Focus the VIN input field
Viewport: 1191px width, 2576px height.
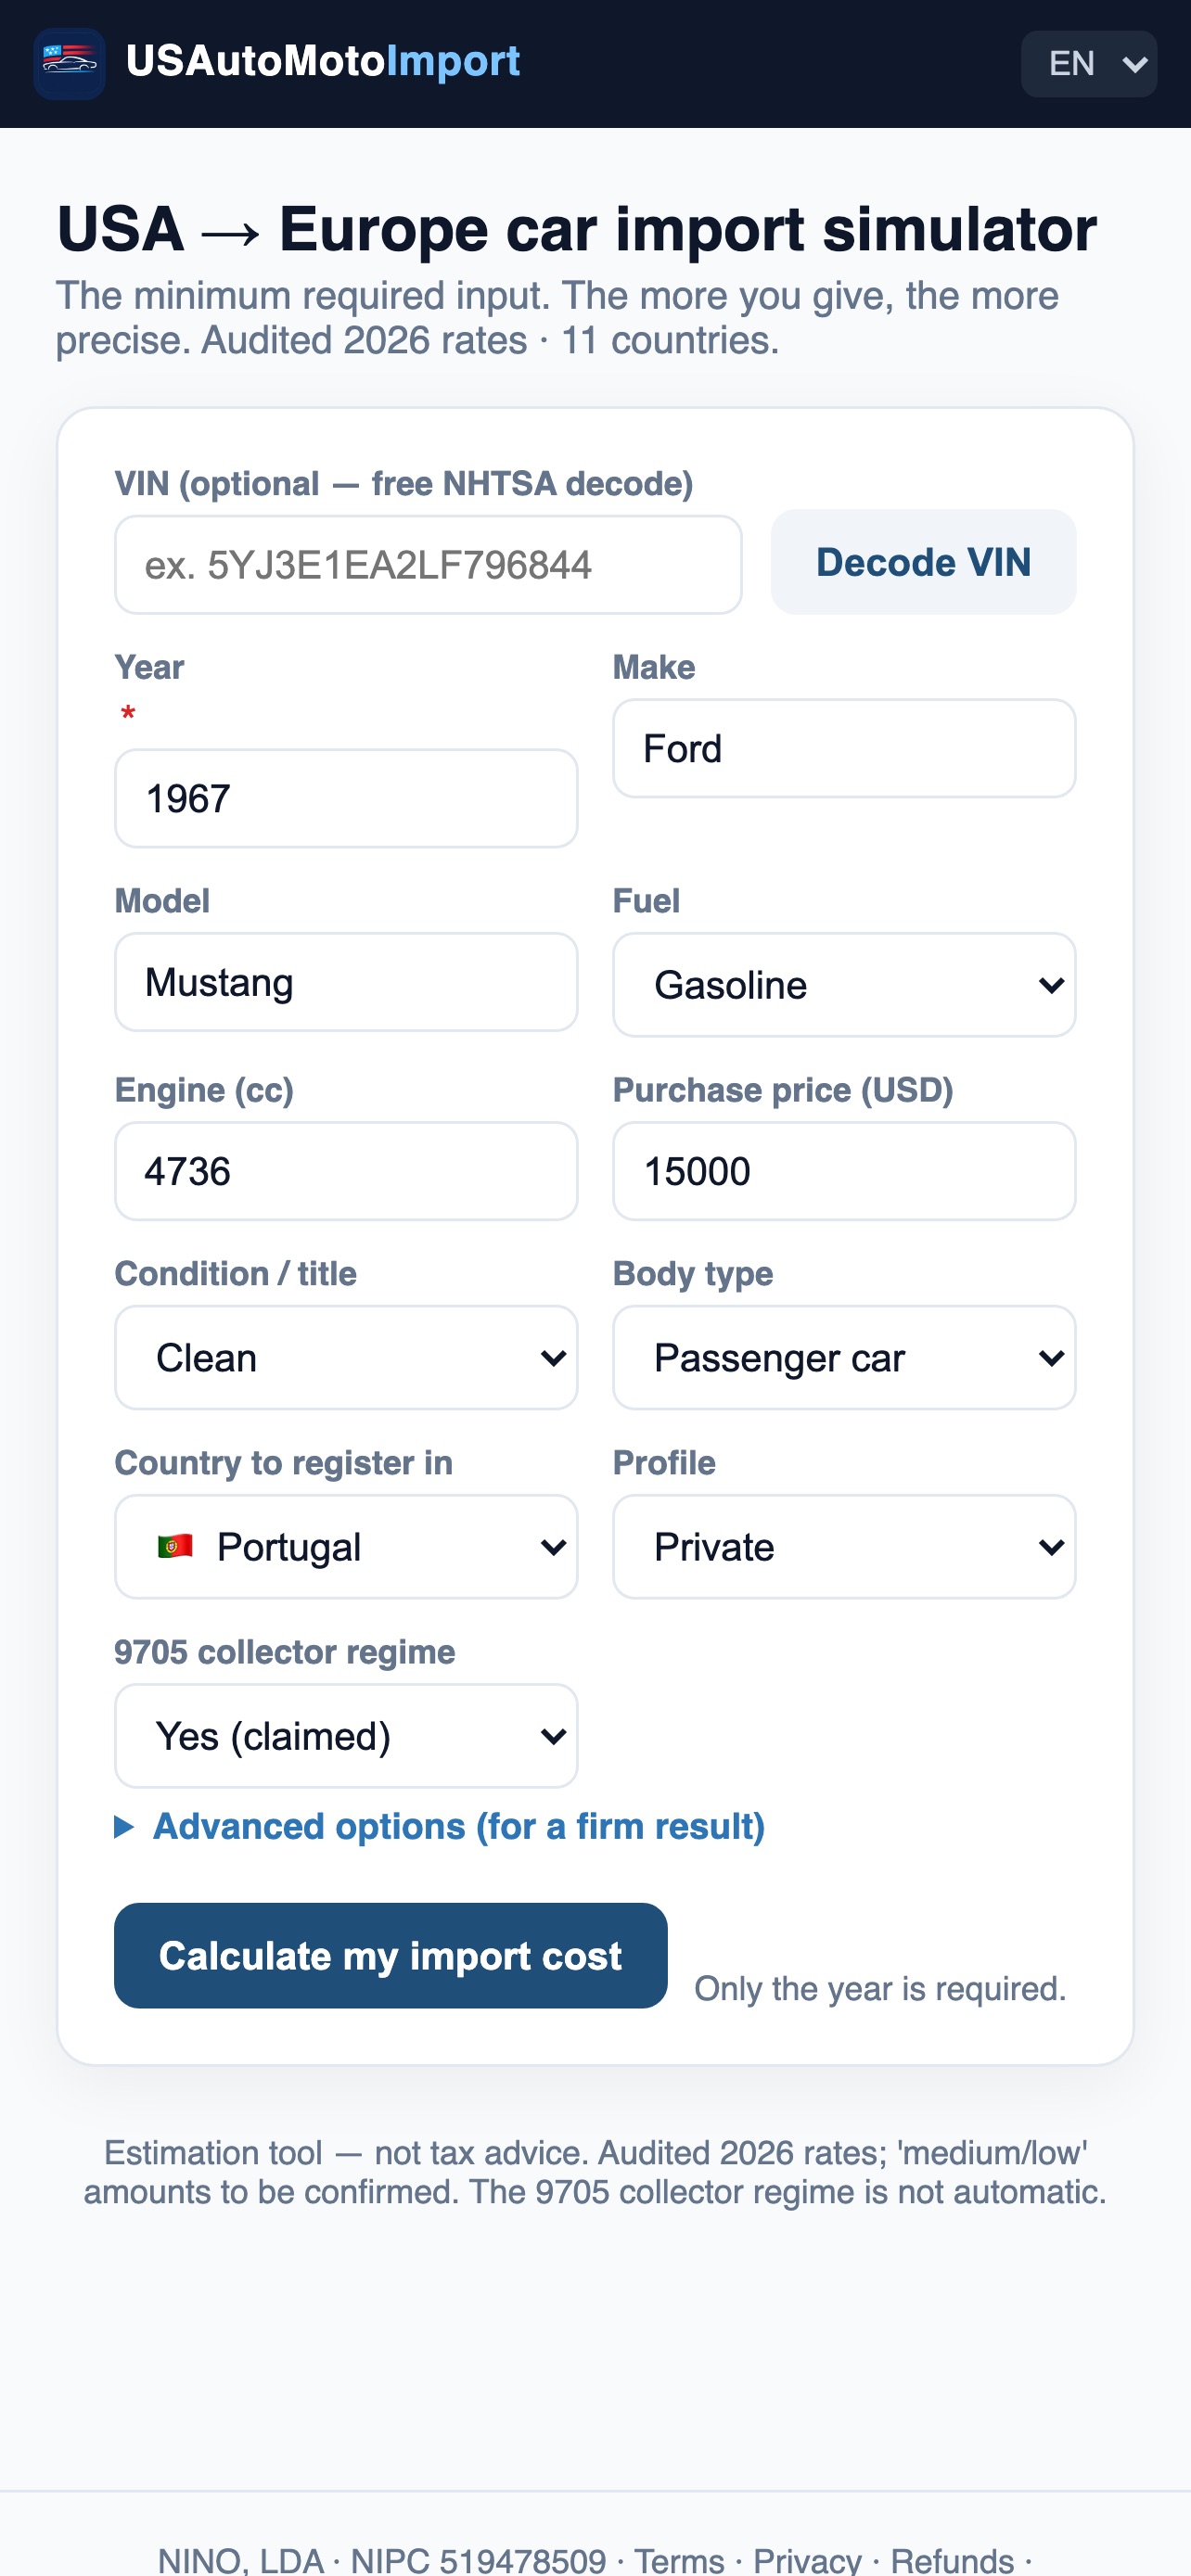428,565
